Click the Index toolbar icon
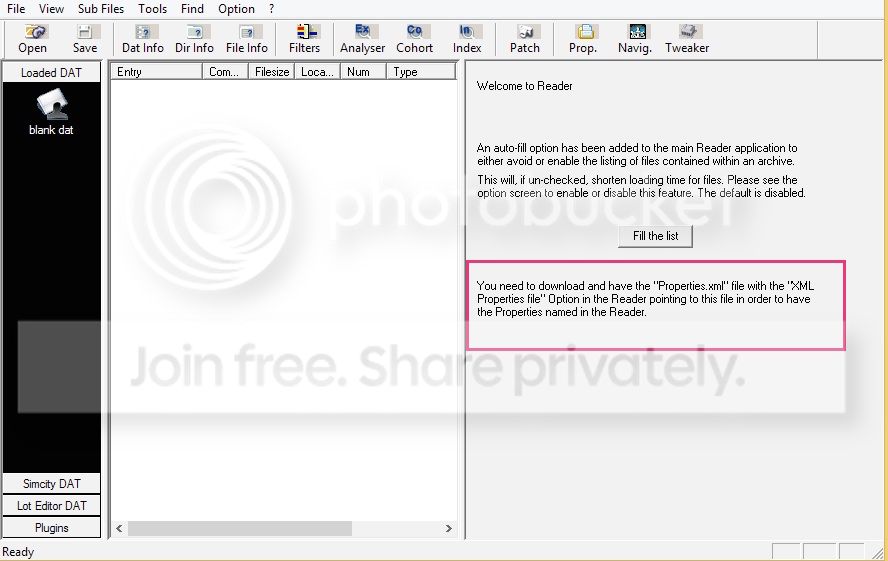This screenshot has width=888, height=561. (467, 38)
